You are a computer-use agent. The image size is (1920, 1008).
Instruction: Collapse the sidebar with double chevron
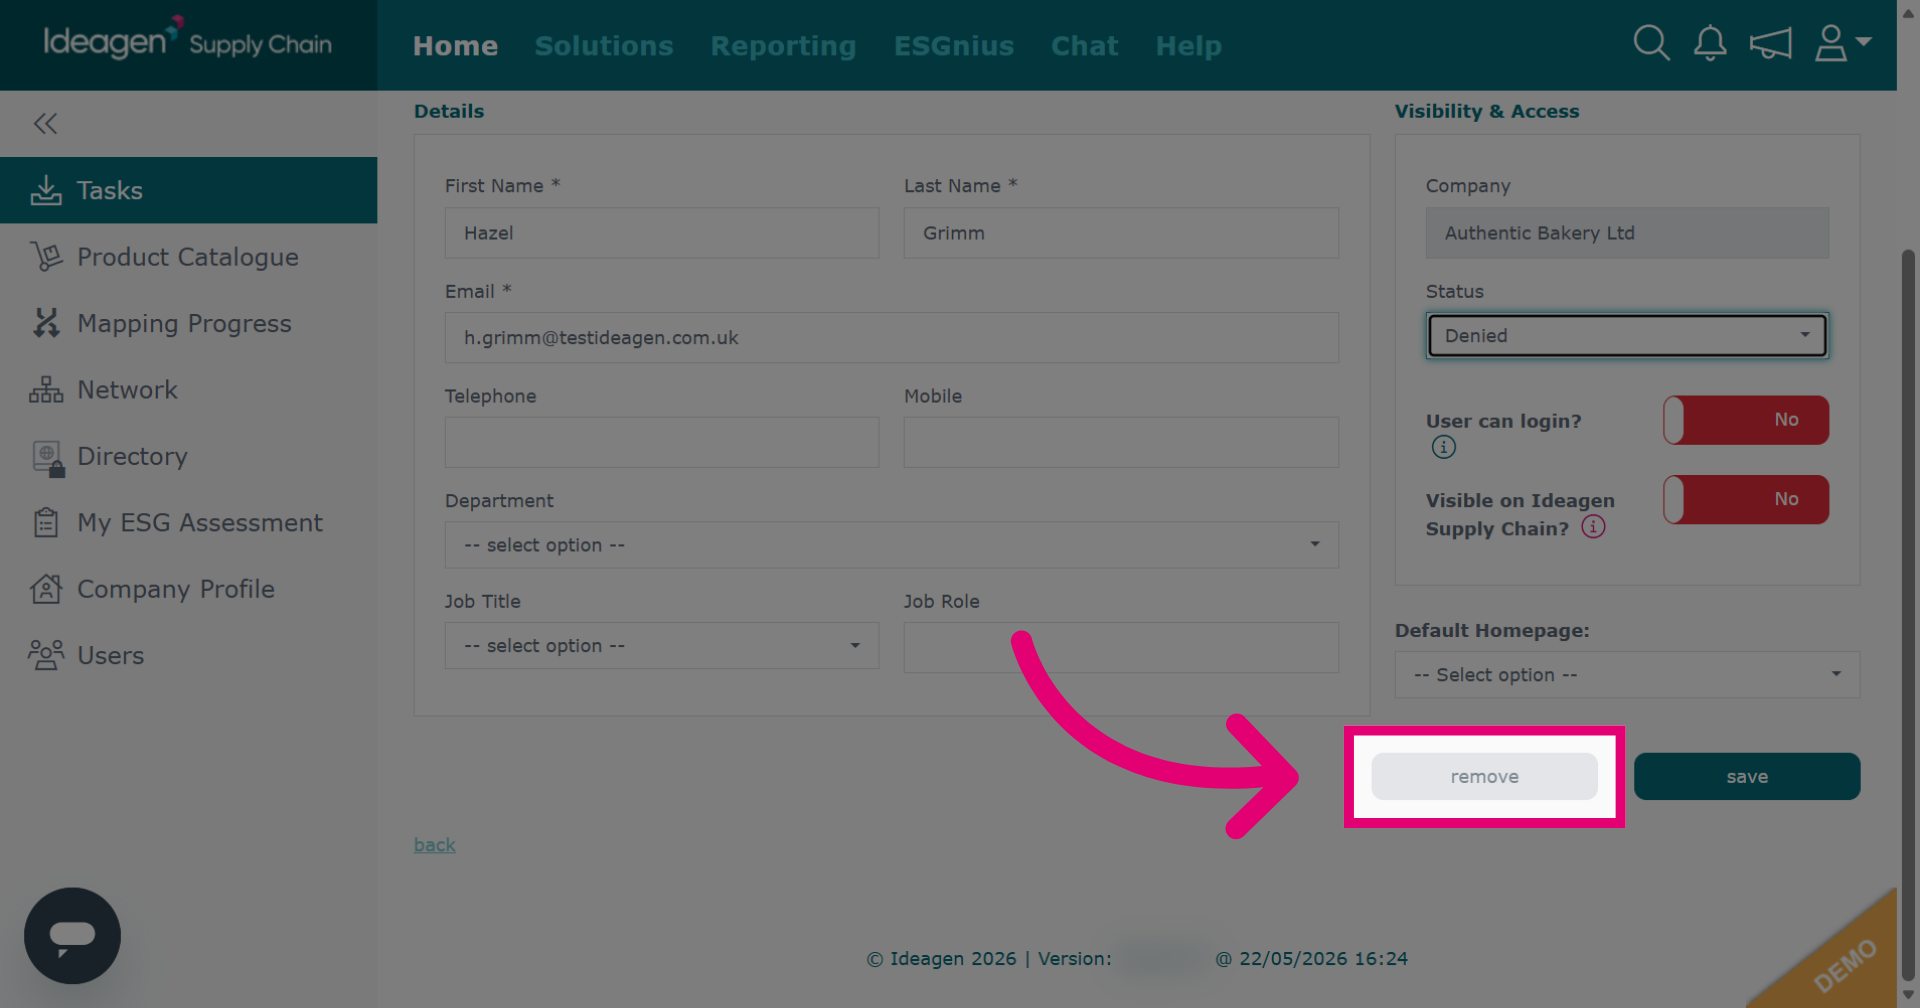(45, 123)
